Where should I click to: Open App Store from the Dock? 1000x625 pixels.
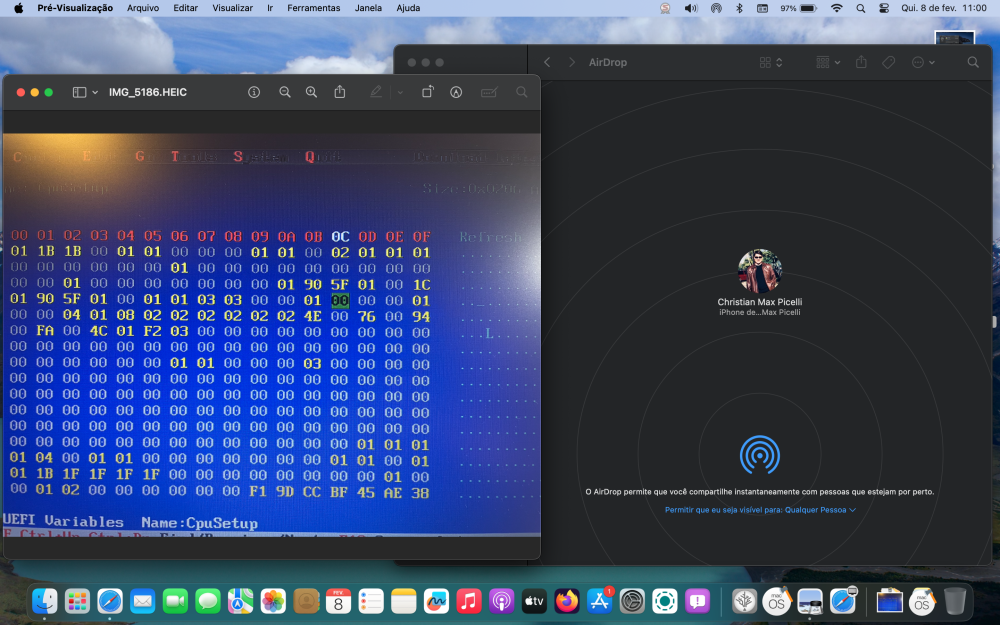[599, 601]
